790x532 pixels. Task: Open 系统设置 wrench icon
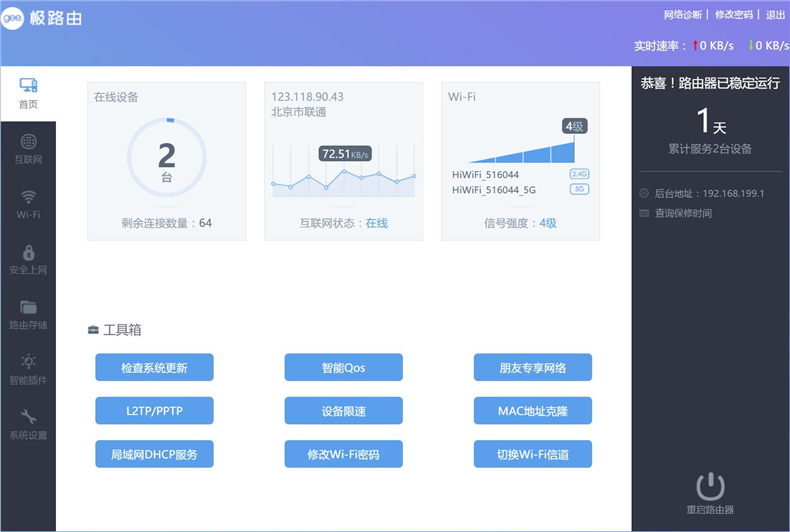pos(28,417)
